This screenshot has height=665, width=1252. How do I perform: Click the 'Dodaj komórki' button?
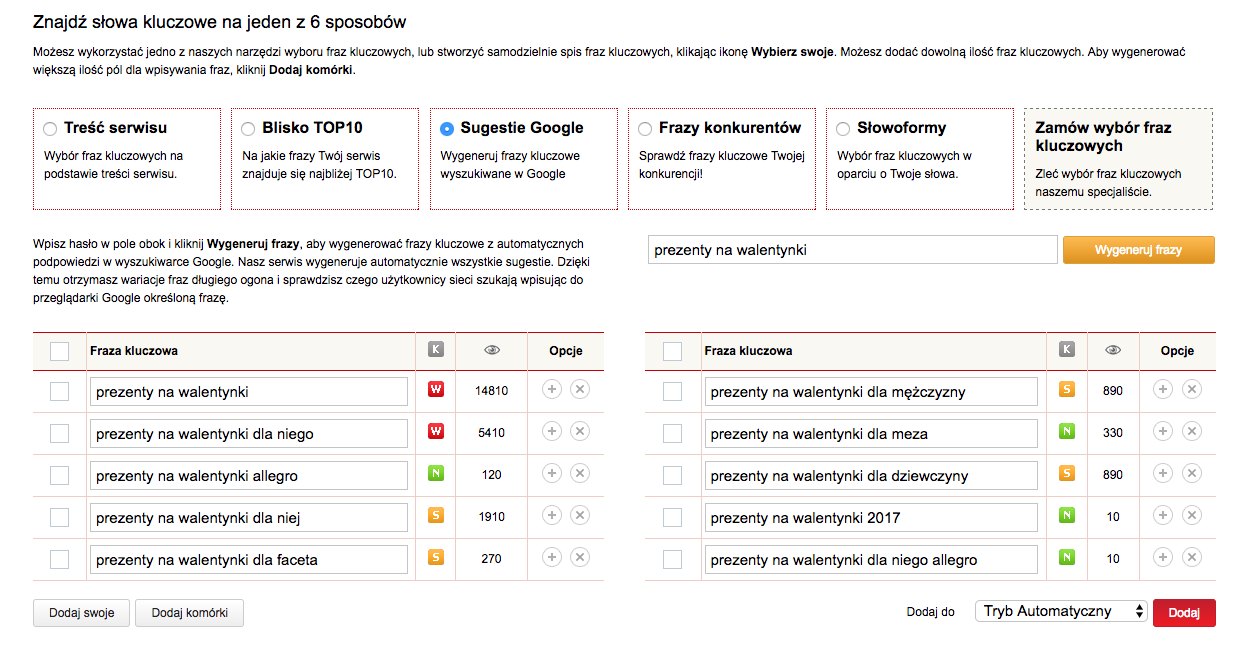[x=189, y=613]
